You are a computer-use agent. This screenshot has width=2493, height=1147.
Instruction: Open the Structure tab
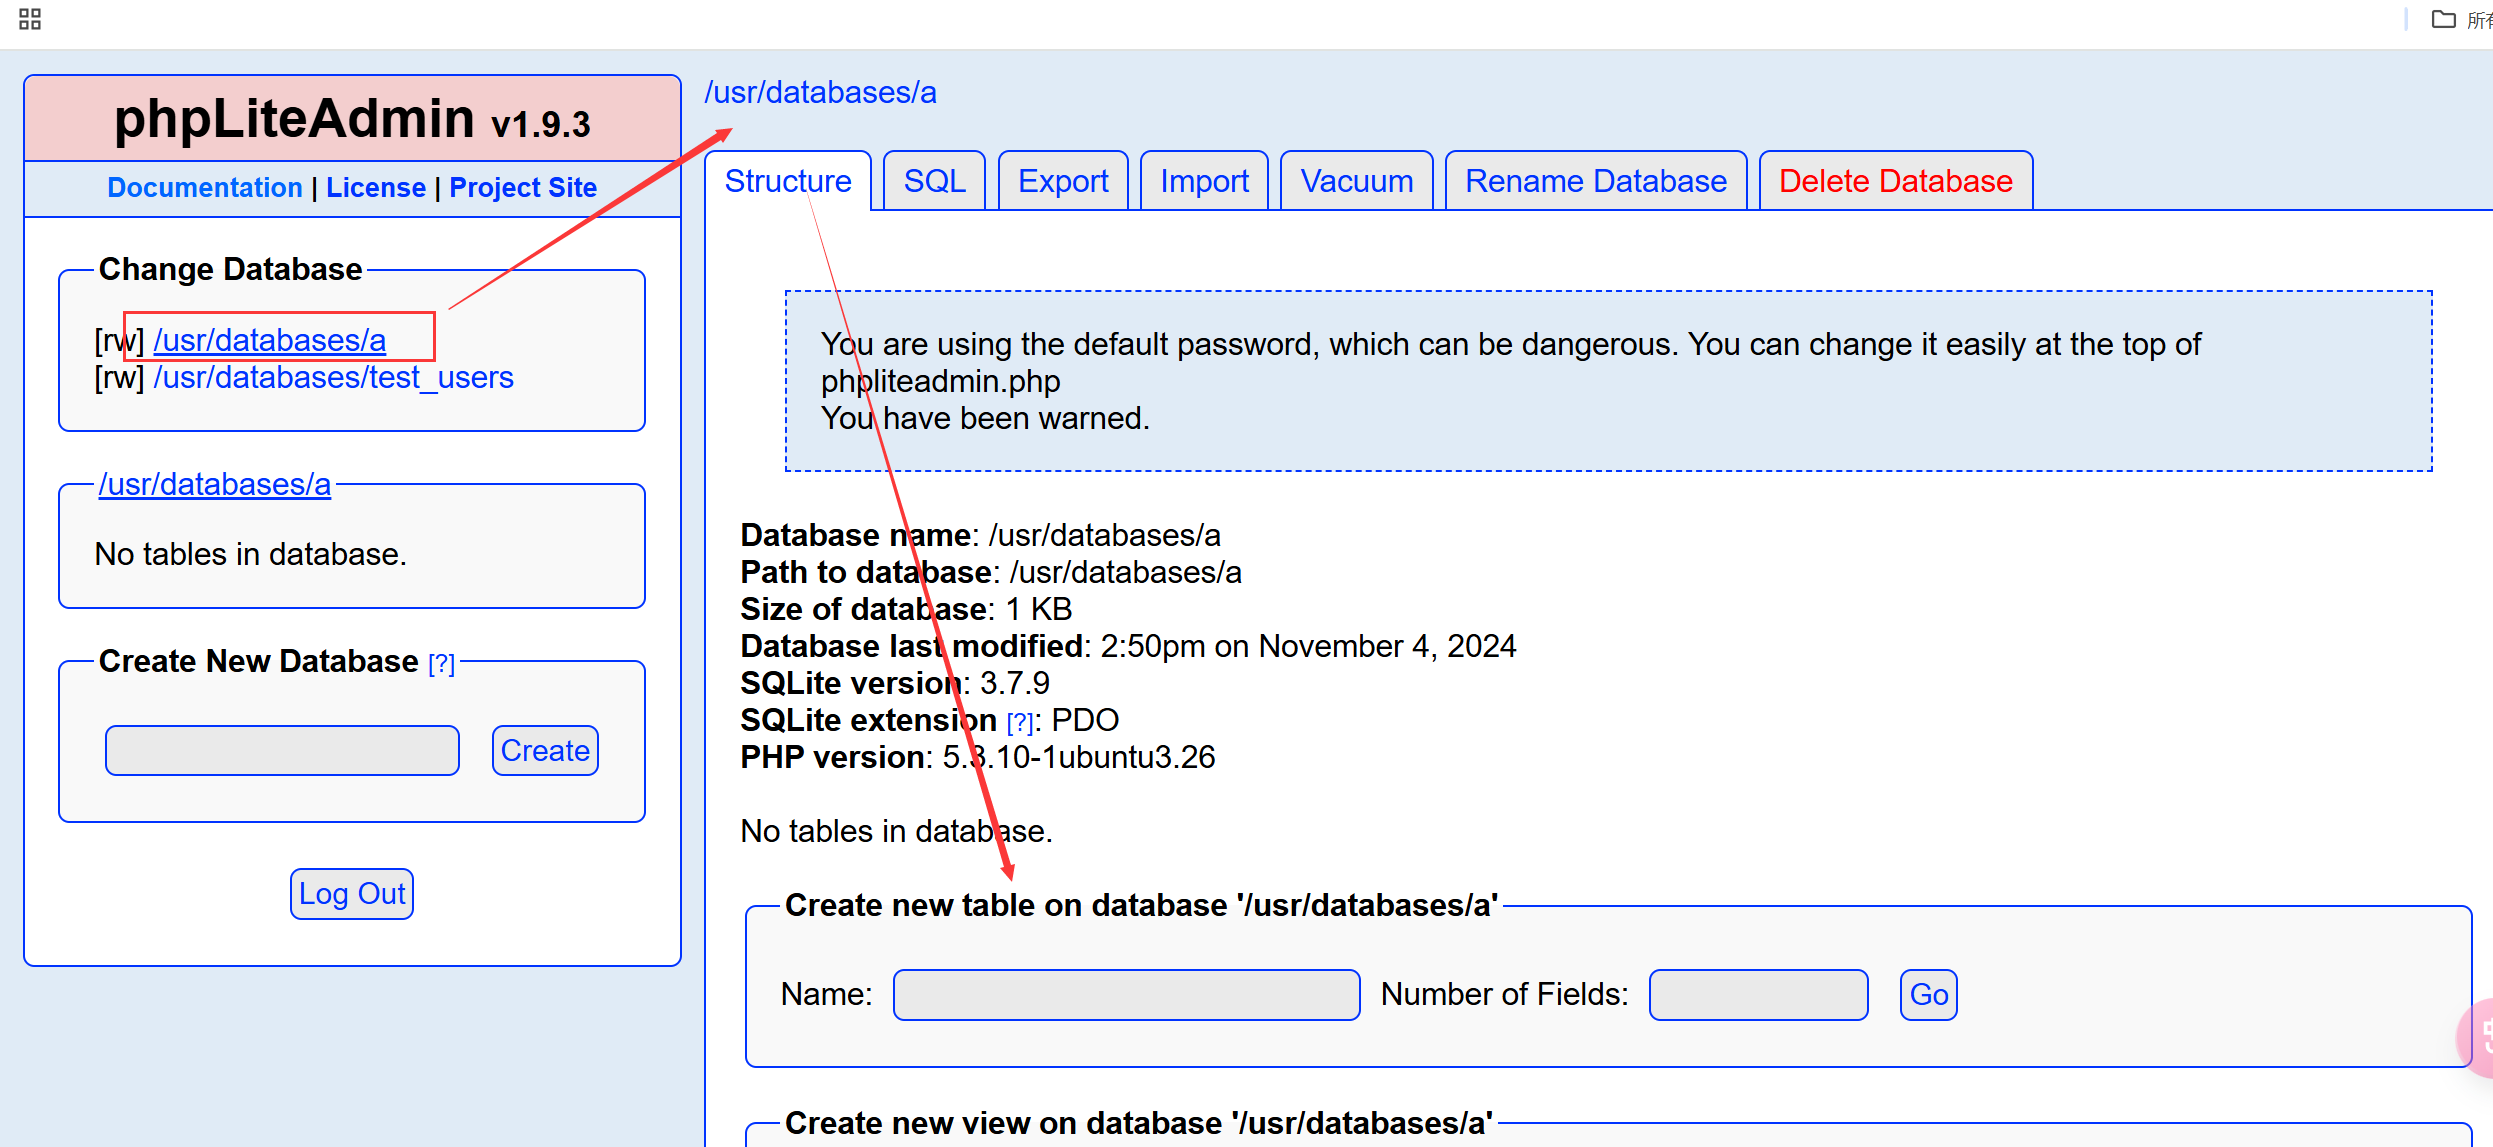788,181
